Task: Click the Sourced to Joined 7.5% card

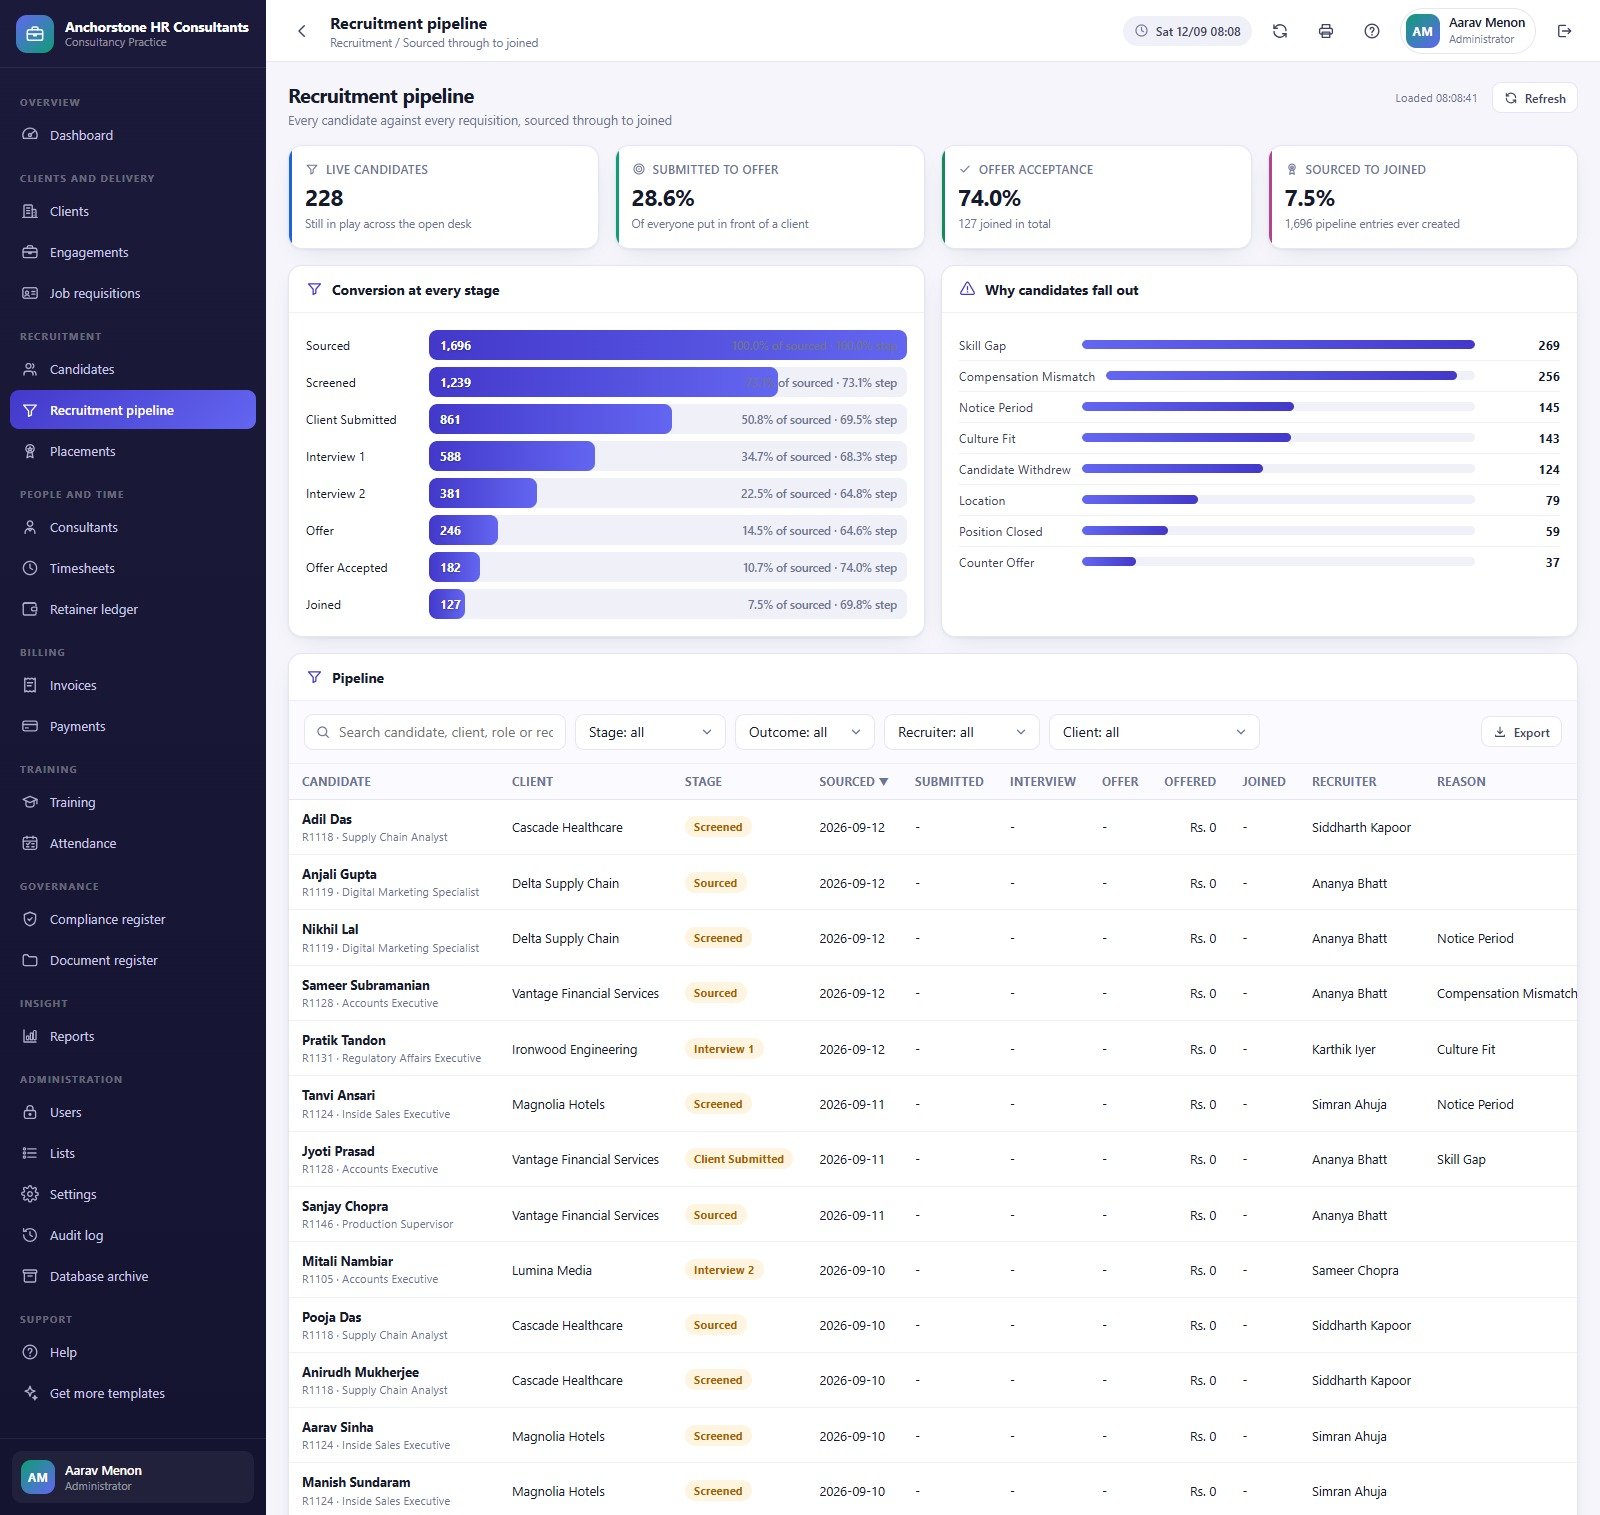Action: coord(1423,197)
